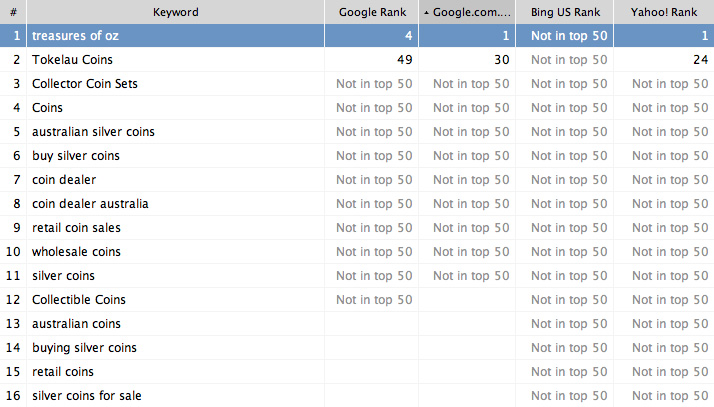The image size is (714, 407).
Task: Click the Yahoo! Rank column header
Action: pyautogui.click(x=664, y=12)
